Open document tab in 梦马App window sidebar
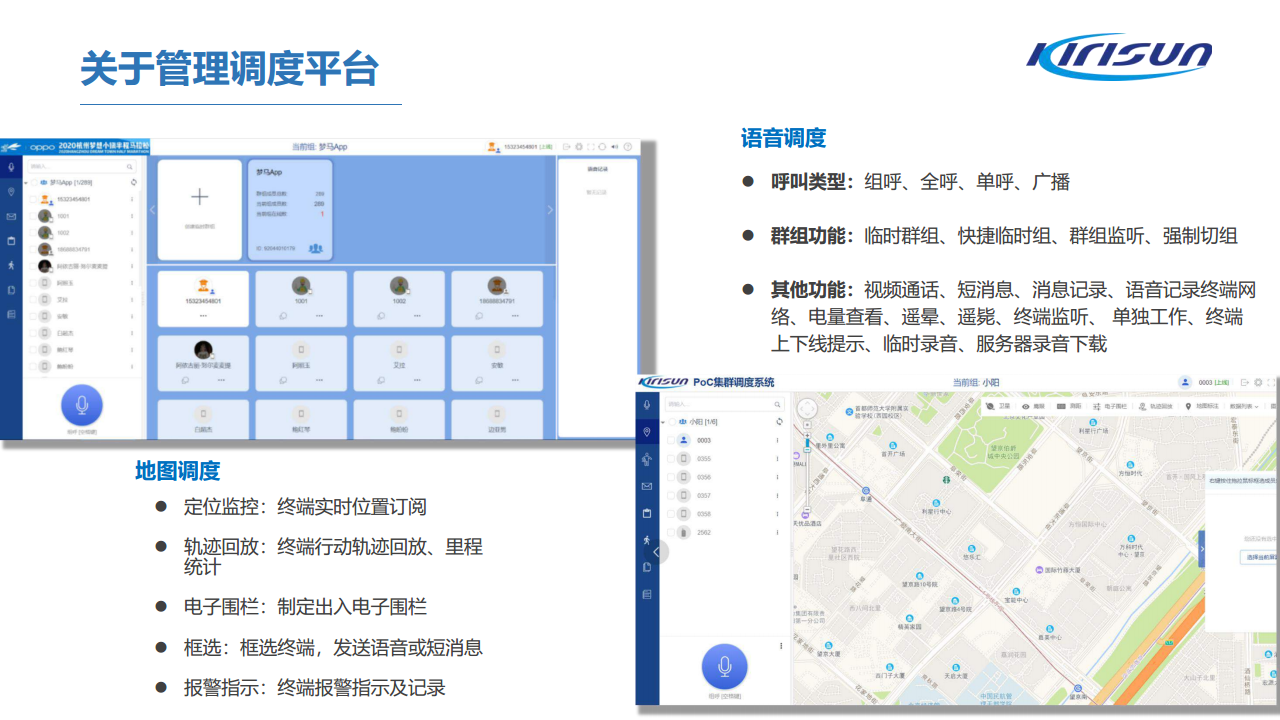Viewport: 1280px width, 720px height. (11, 290)
